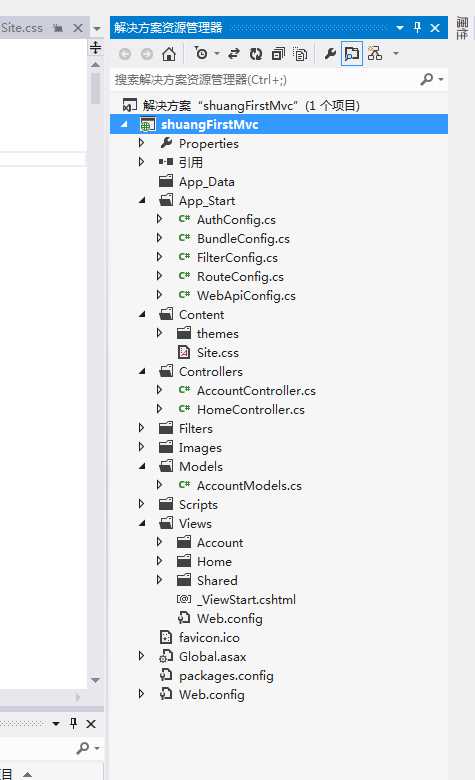The width and height of the screenshot is (475, 780).
Task: Close the Site.css editor tab
Action: 78,28
